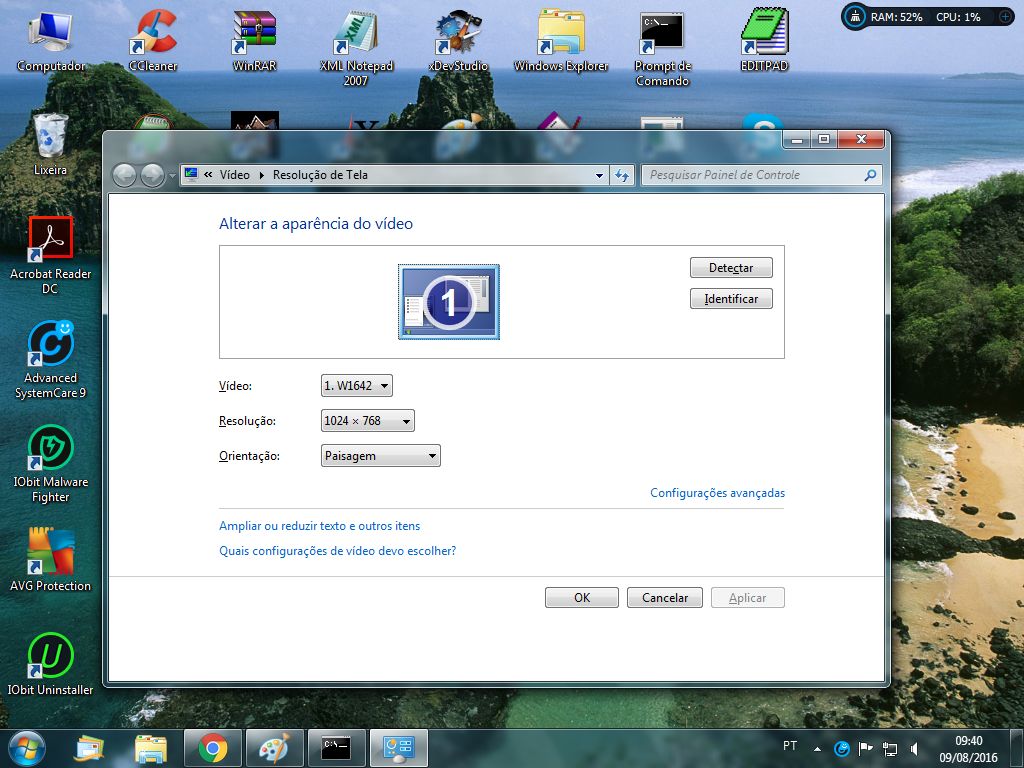Click the Detectar button
This screenshot has height=768, width=1024.
(731, 268)
